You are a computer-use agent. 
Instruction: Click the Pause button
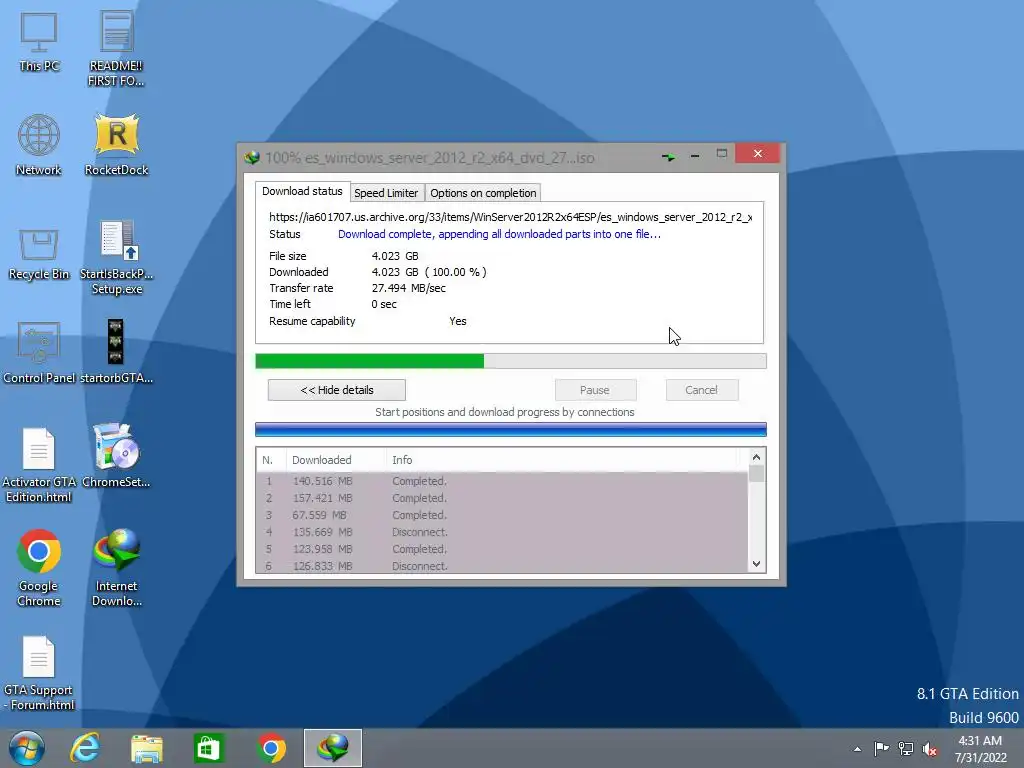[595, 390]
